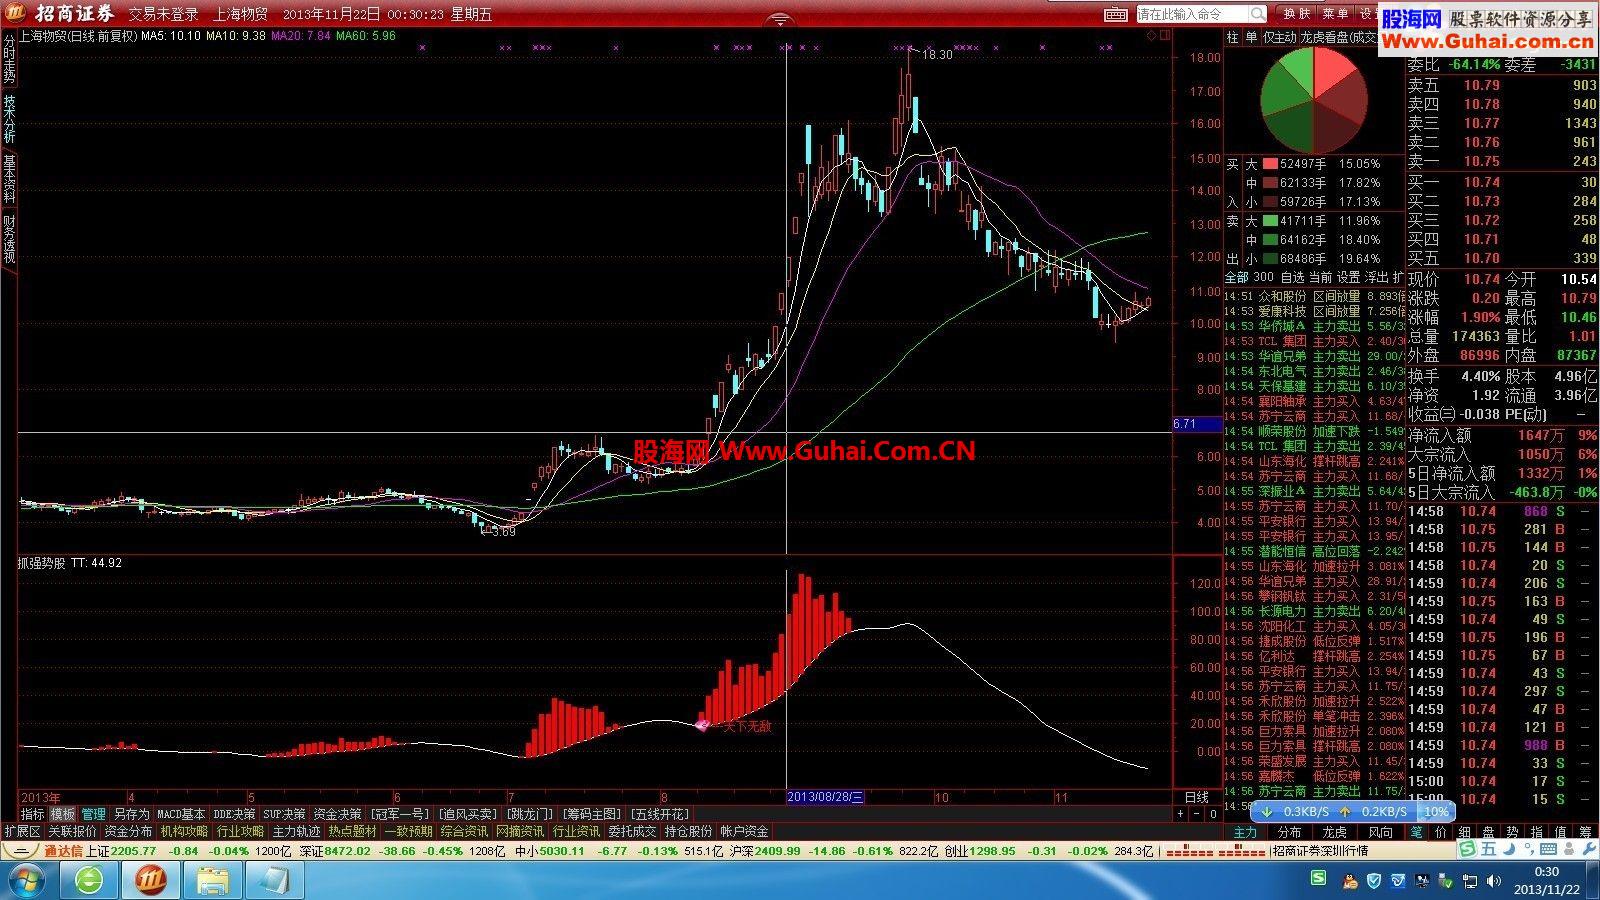This screenshot has height=900, width=1600.
Task: Select 笔 tab at bottom right
Action: coord(1416,832)
